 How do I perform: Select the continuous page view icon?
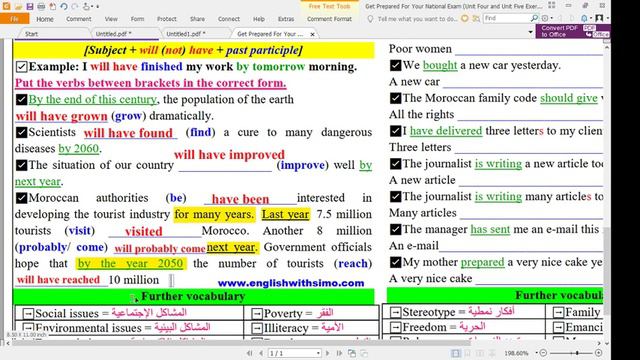[x=468, y=353]
